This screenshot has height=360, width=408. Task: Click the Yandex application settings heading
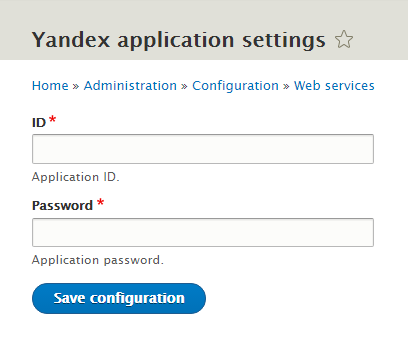point(179,40)
